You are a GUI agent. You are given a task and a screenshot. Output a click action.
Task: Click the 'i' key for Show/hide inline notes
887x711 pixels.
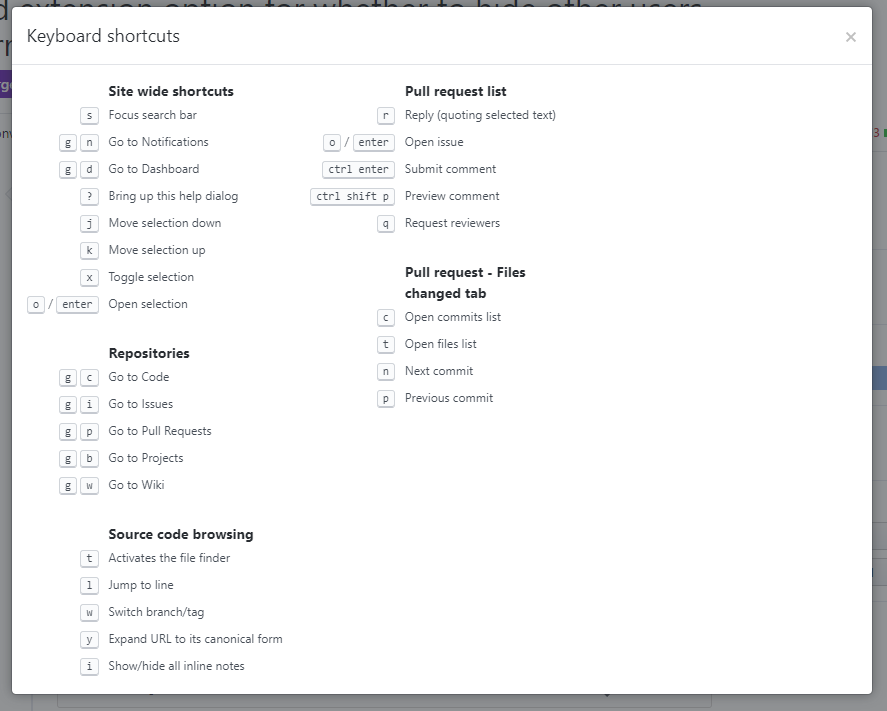[89, 666]
